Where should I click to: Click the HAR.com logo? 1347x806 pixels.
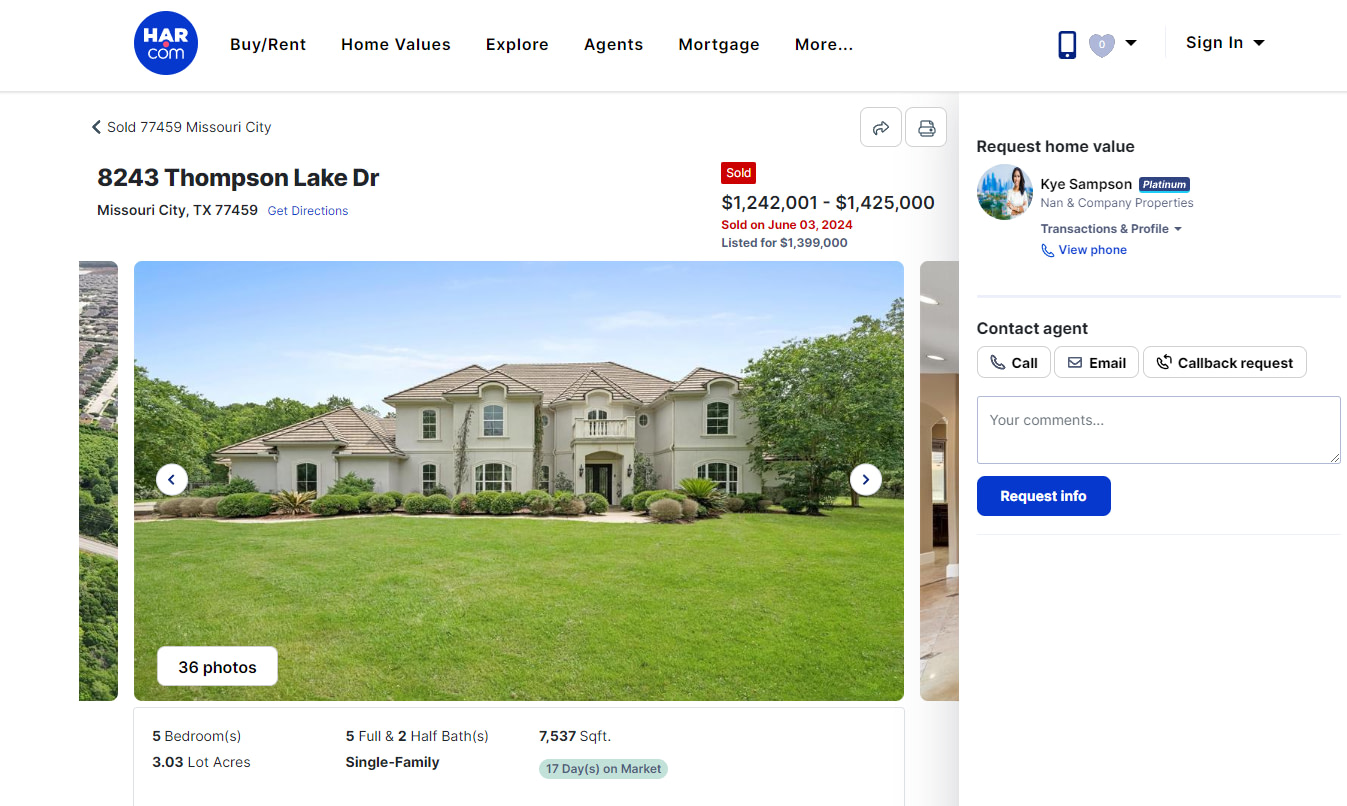(x=166, y=43)
